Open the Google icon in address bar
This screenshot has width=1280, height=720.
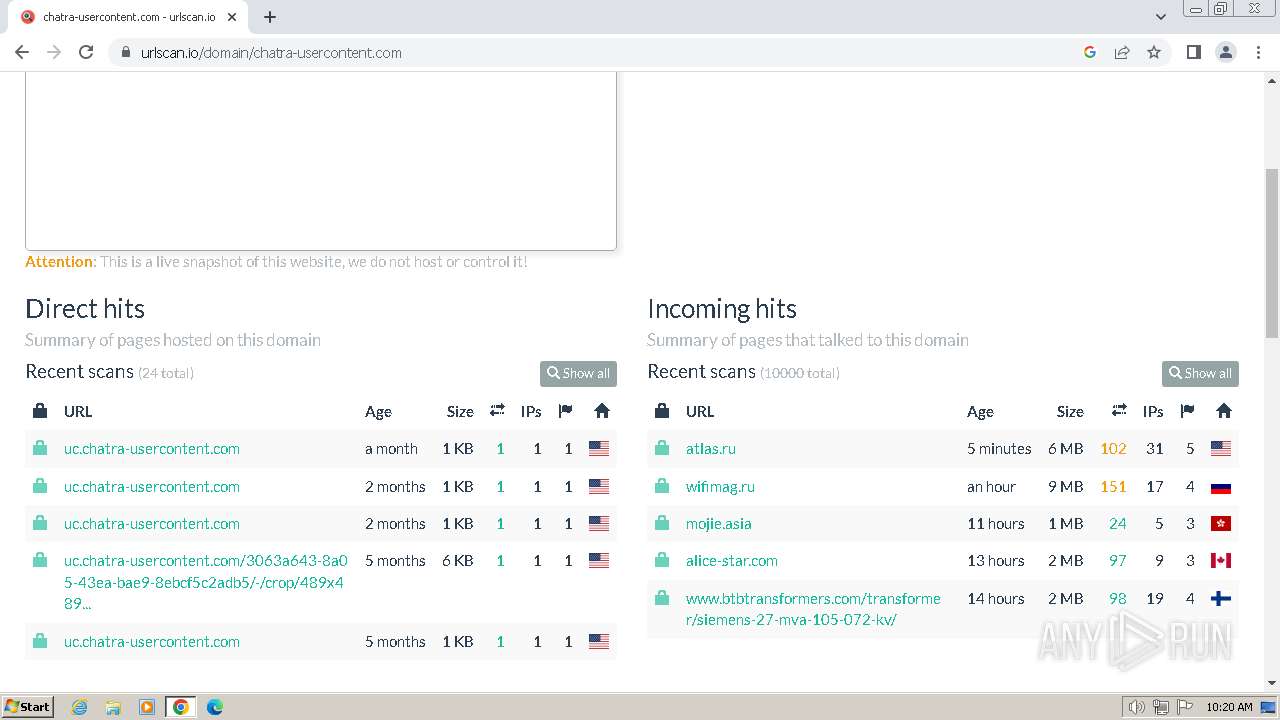click(1090, 52)
